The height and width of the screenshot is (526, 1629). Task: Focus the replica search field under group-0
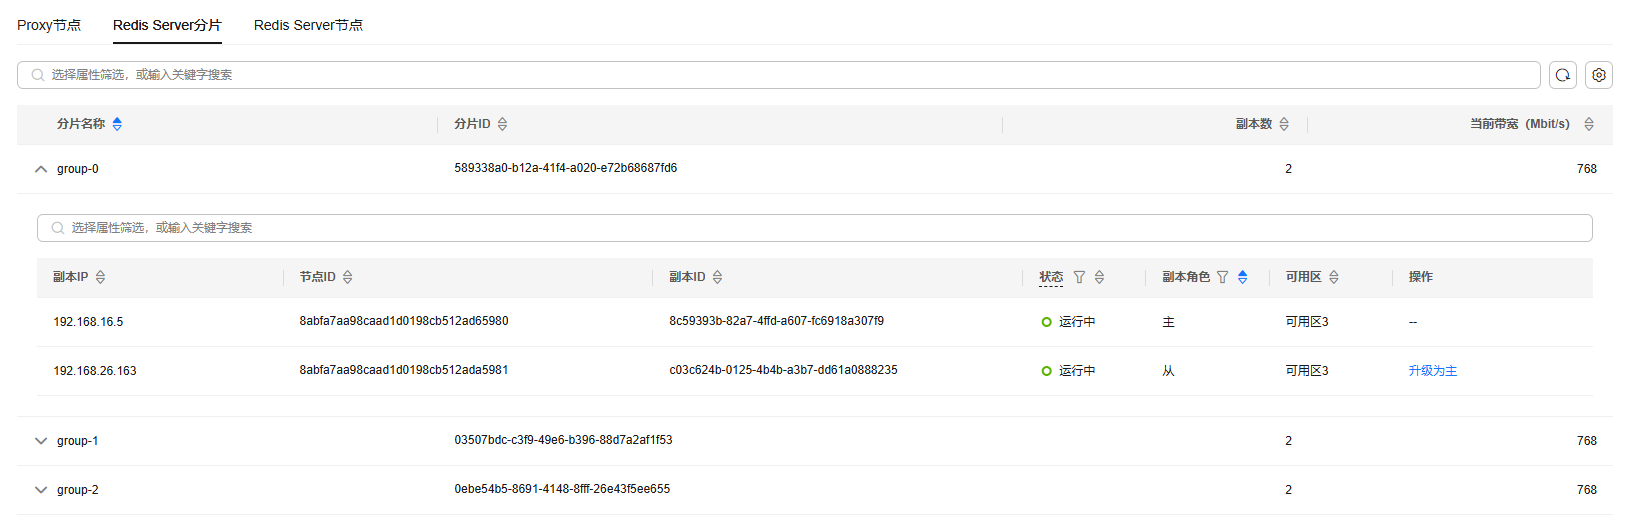point(815,228)
